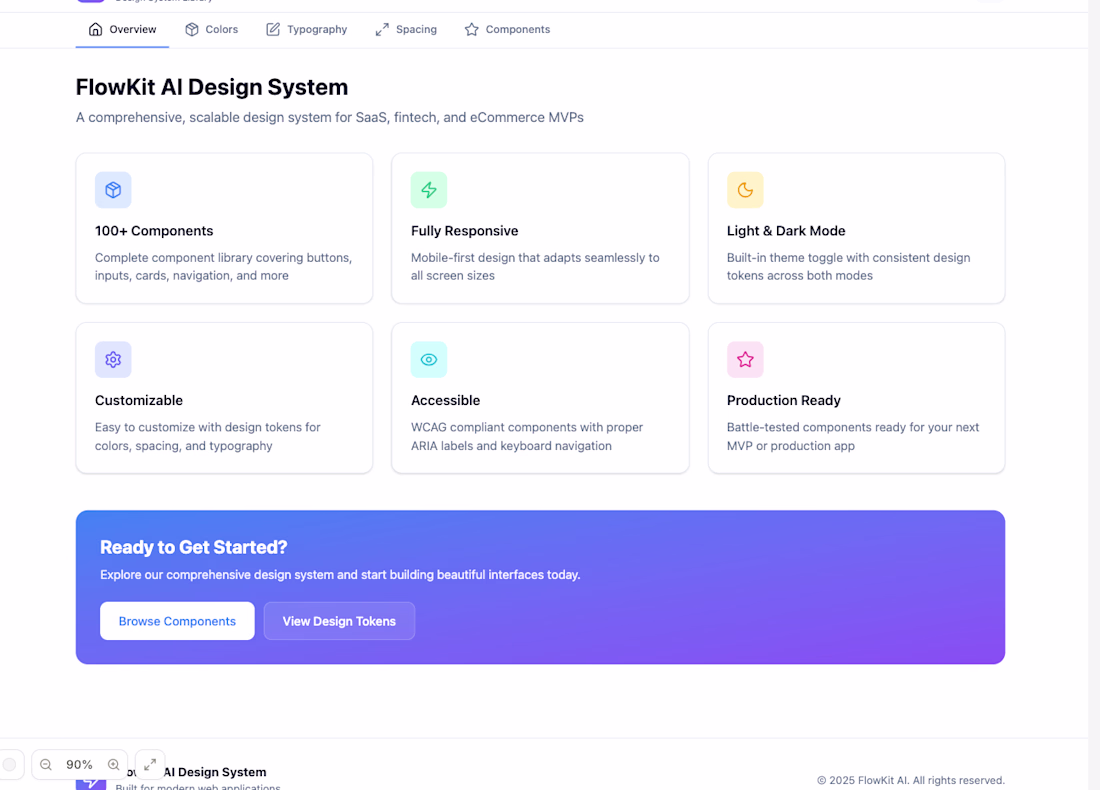Viewport: 1100px width, 790px height.
Task: Click the star icon beside Components tab
Action: 471,29
